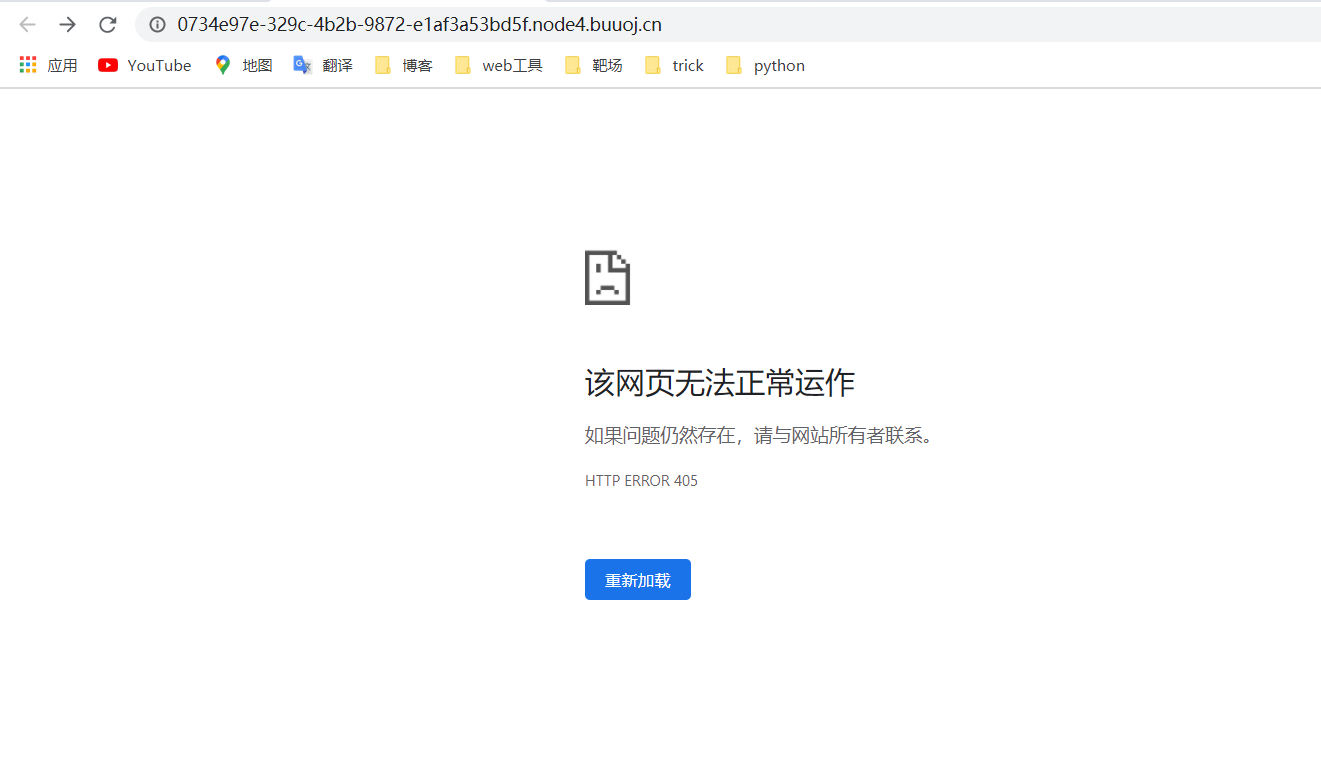
Task: Open the trick bookmarks folder
Action: (688, 65)
